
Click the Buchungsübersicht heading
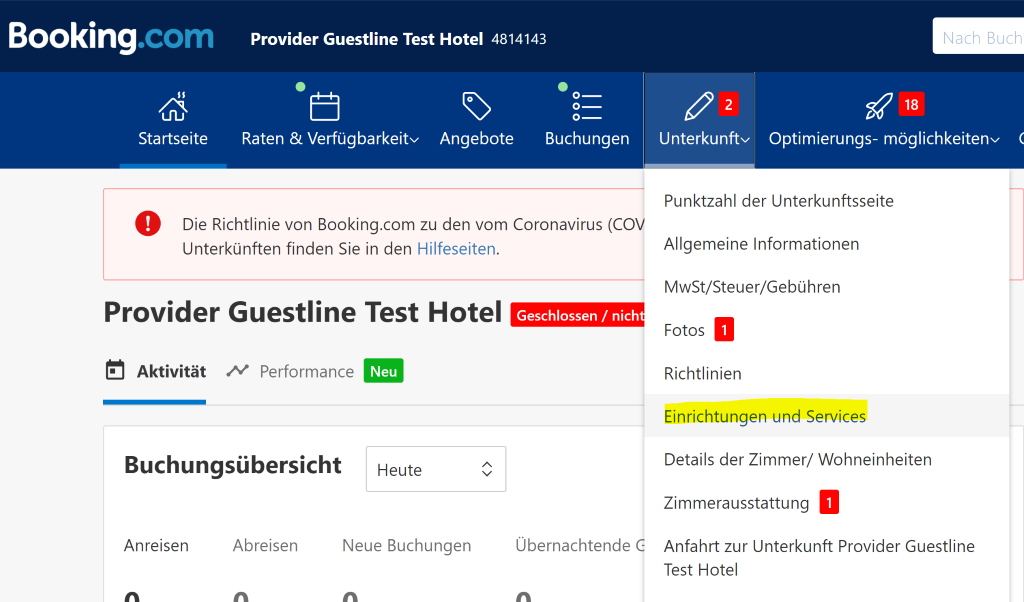[232, 466]
